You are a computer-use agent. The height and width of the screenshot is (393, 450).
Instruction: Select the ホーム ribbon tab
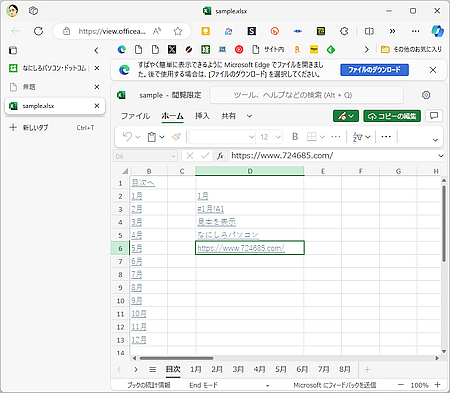tap(172, 116)
